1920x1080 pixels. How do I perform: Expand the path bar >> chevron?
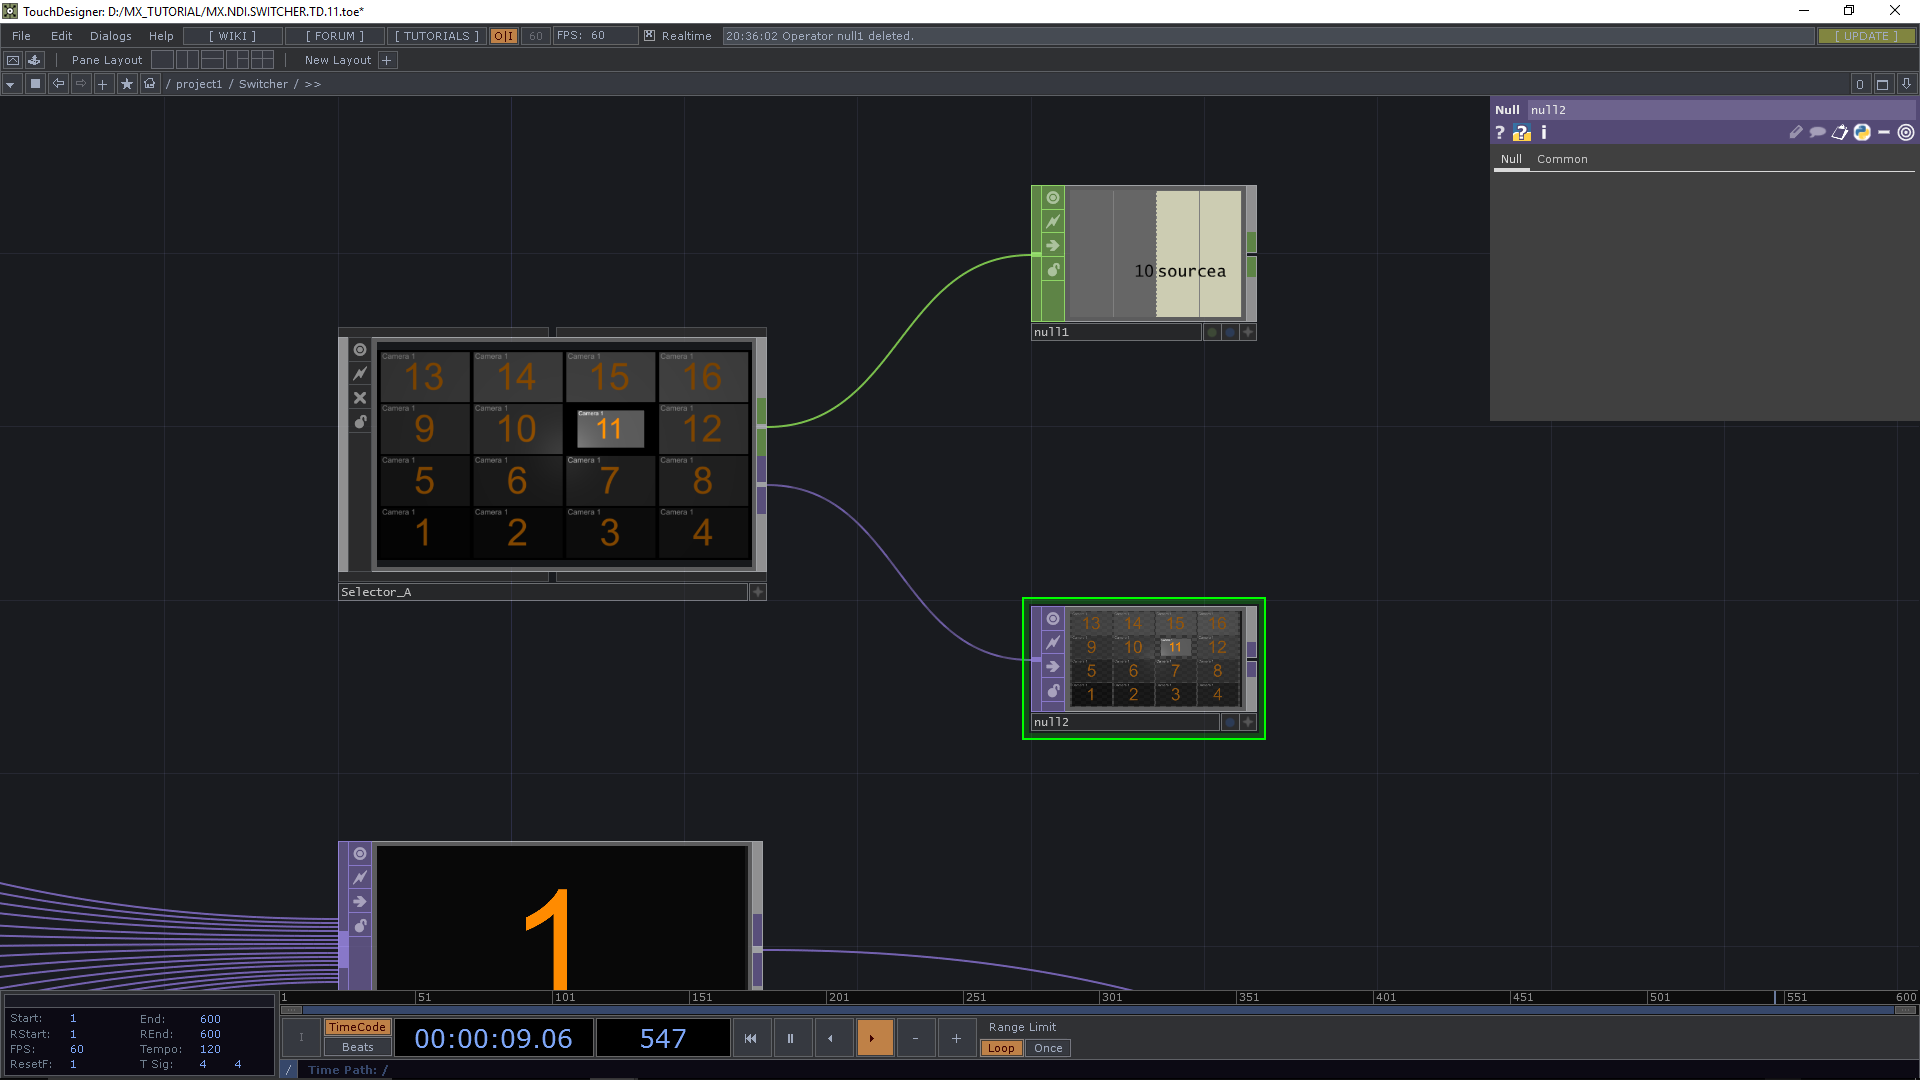pos(312,84)
